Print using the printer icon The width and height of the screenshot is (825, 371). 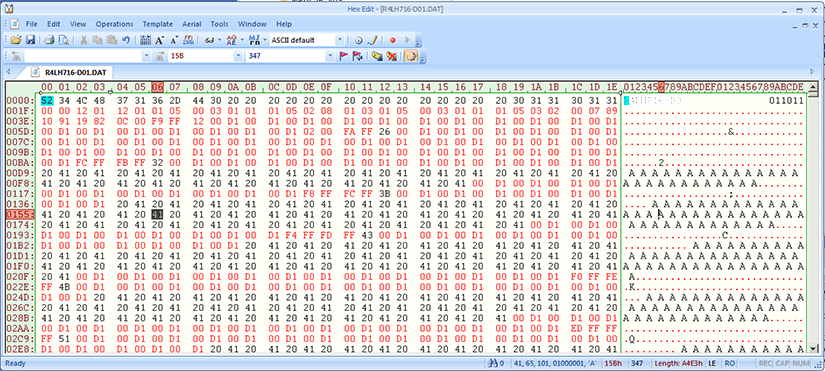49,40
